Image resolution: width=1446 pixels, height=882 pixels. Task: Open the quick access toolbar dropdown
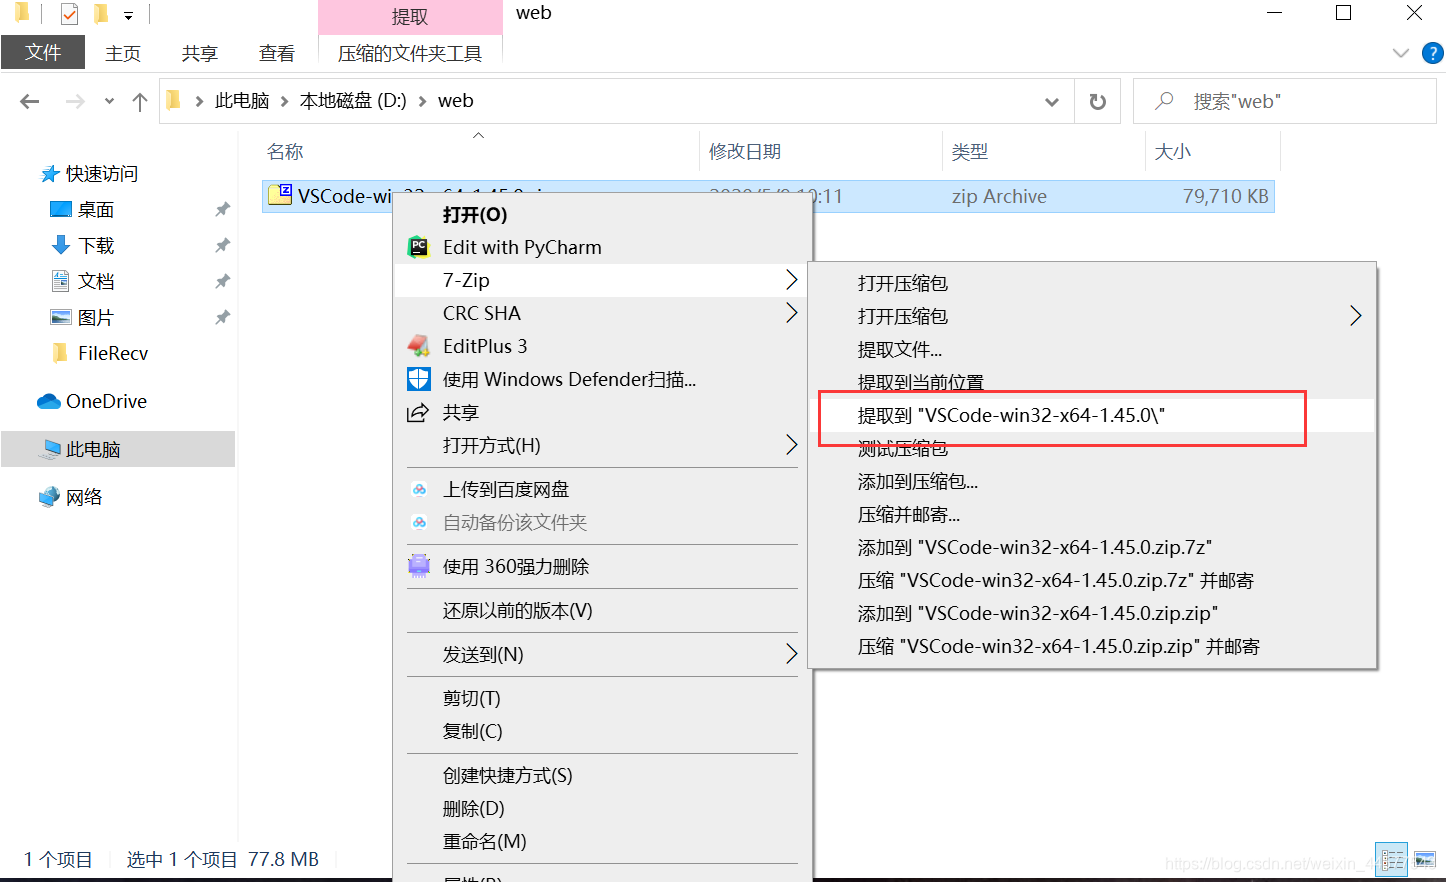128,15
